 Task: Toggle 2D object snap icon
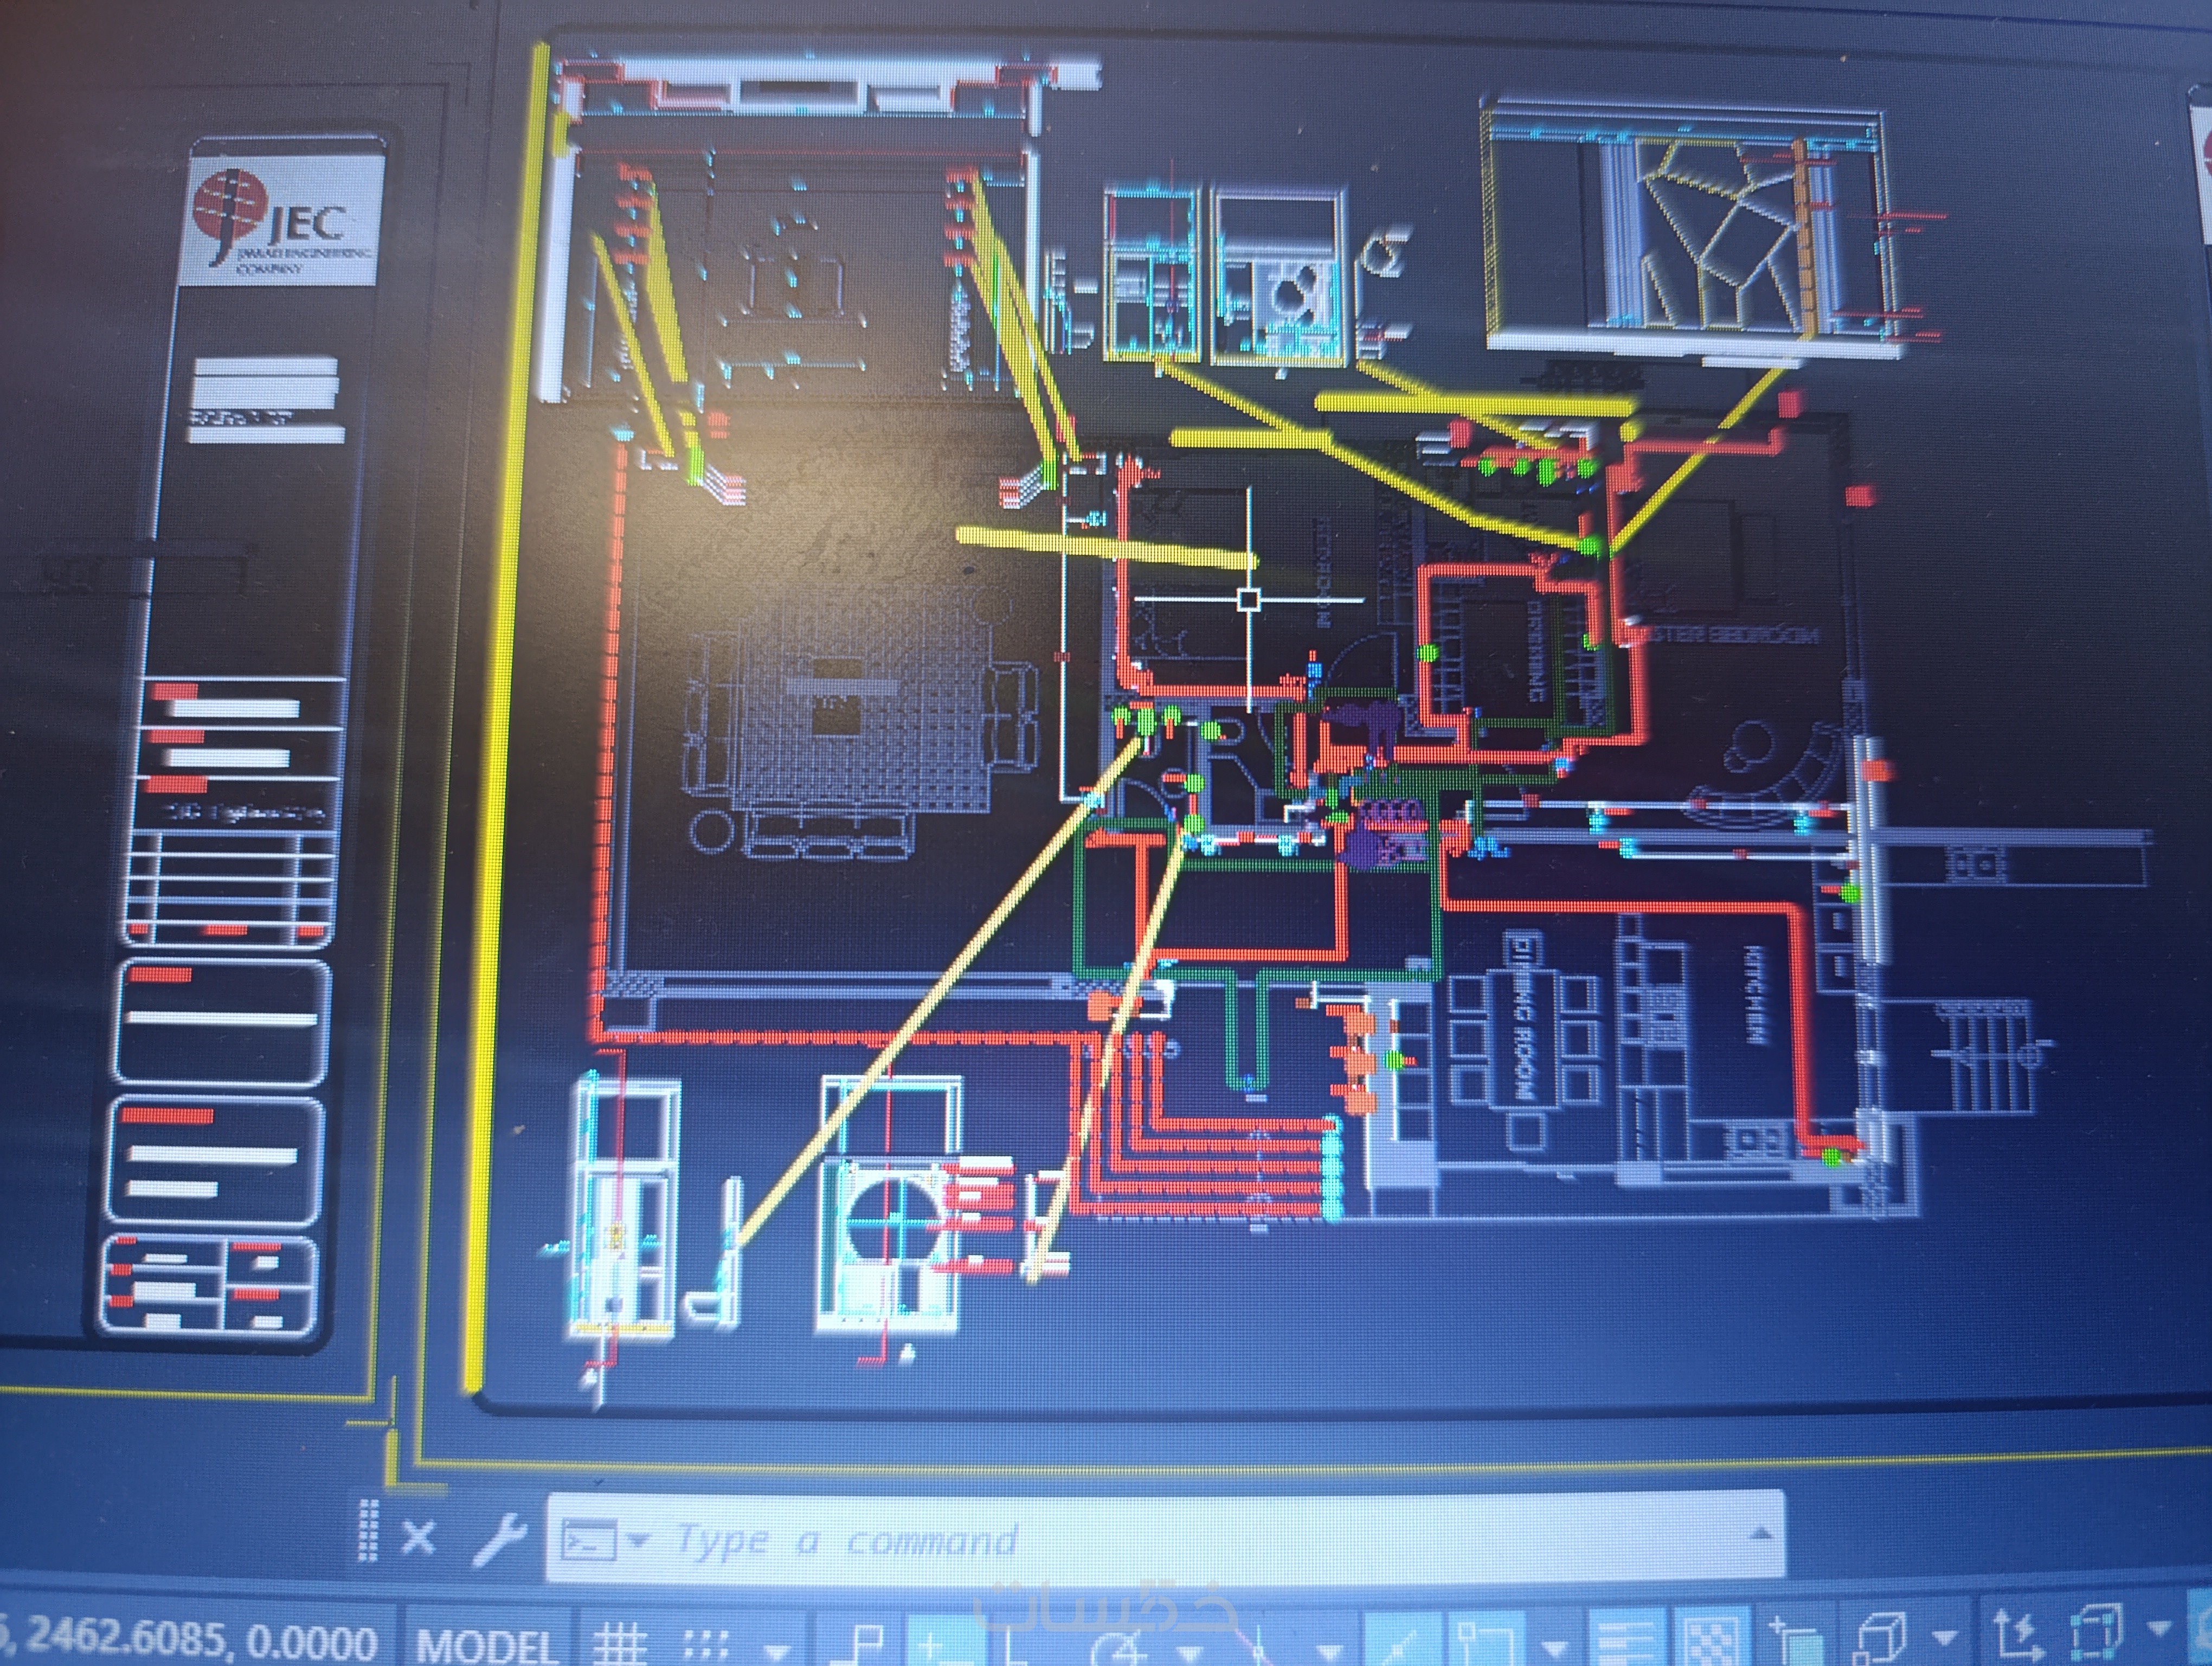point(1487,1644)
